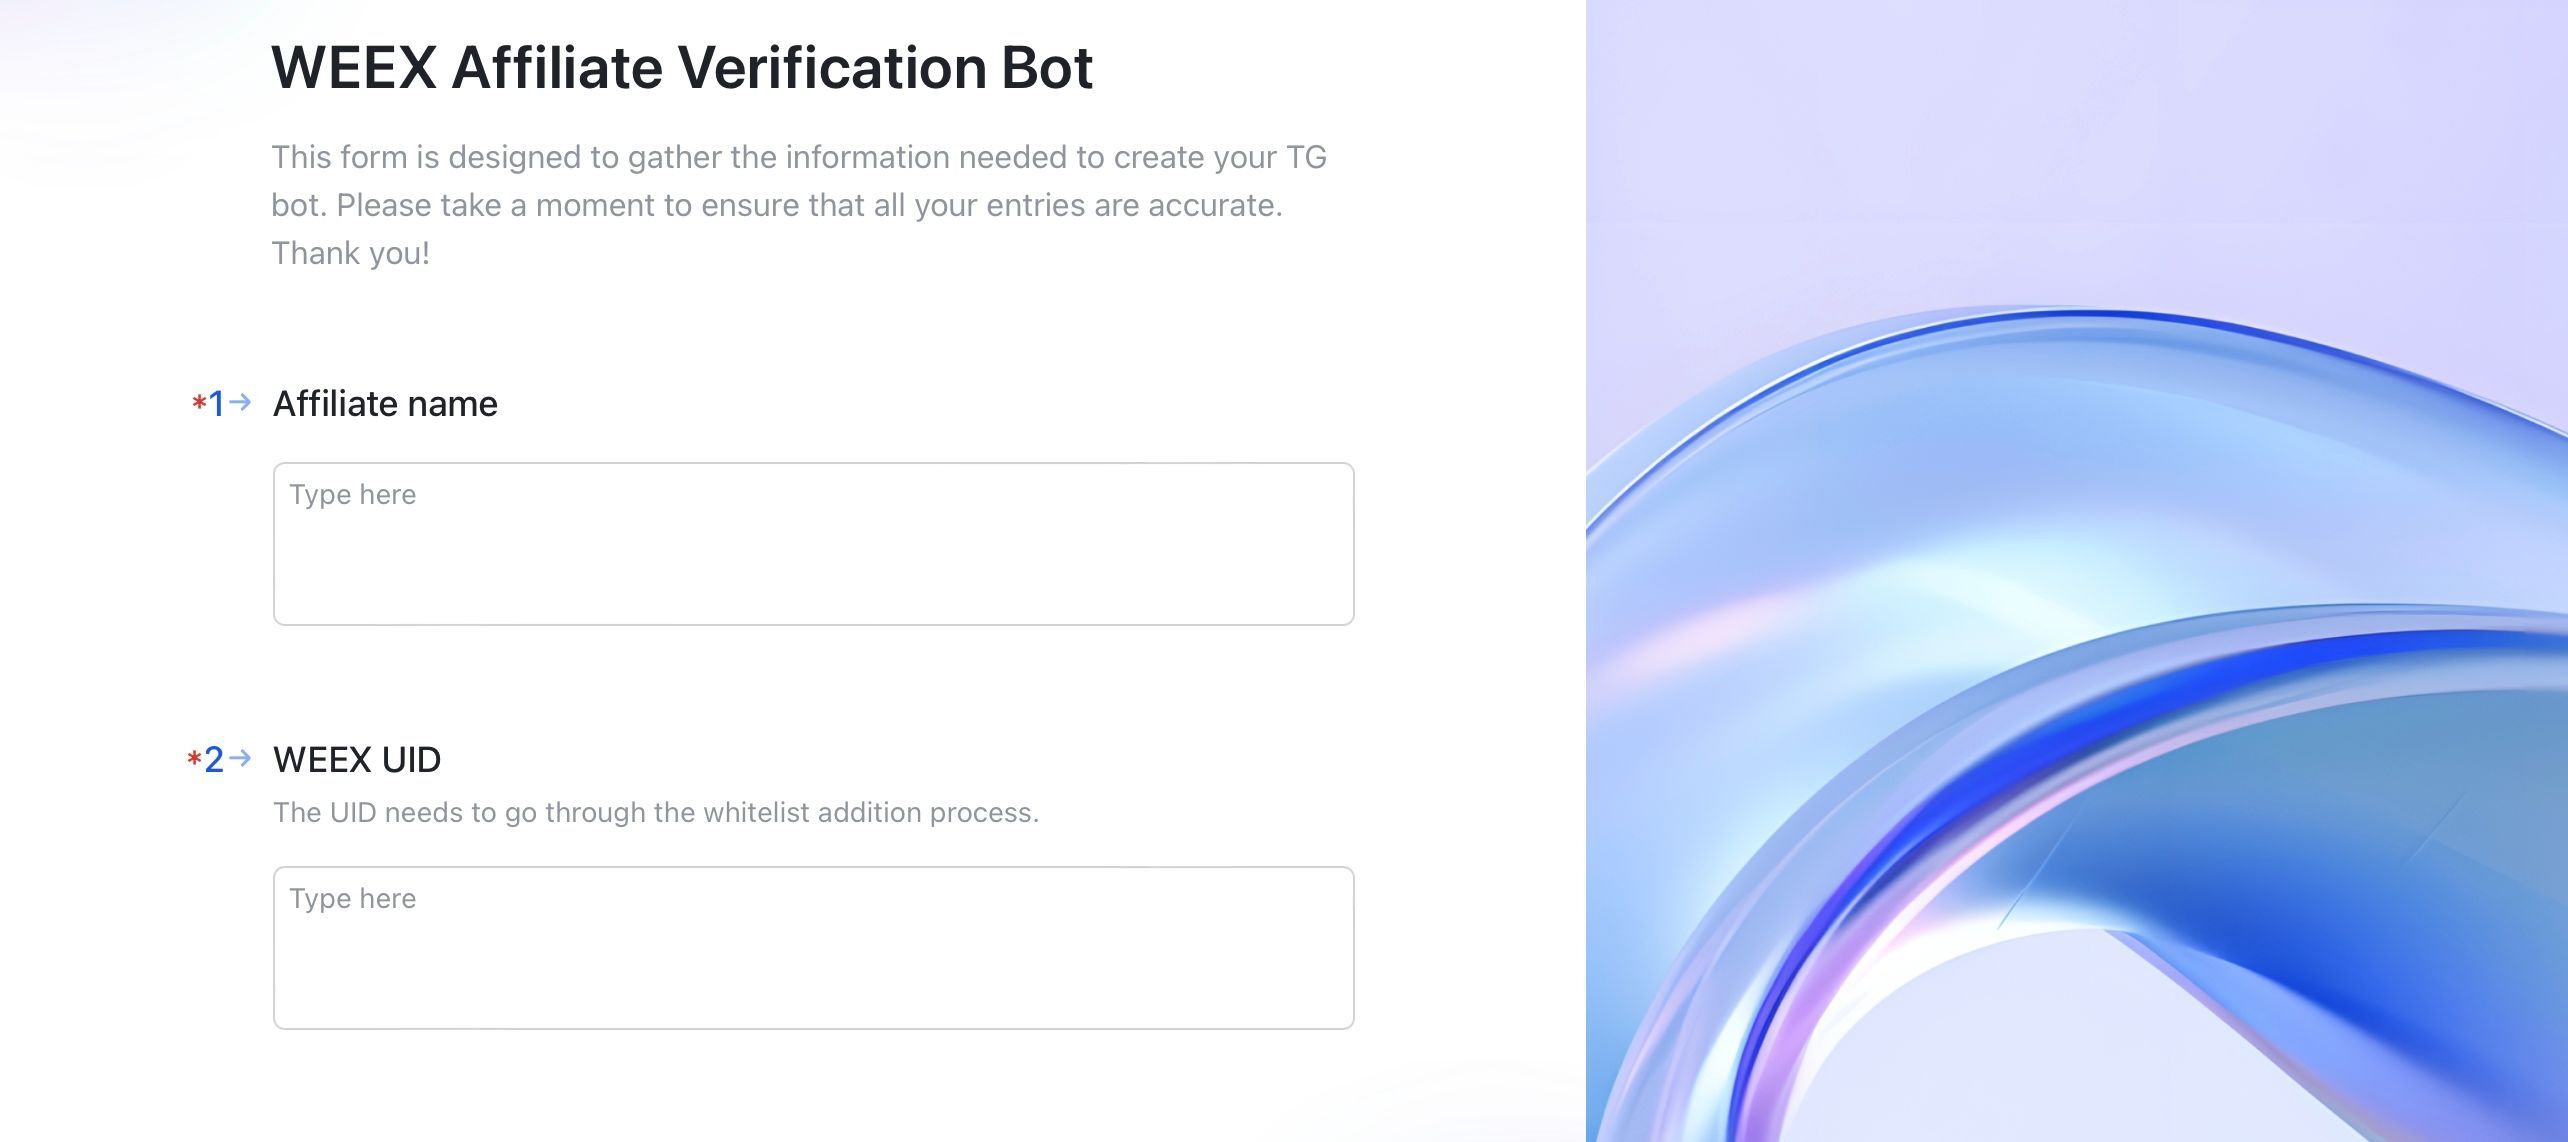Click the blue arrow icon beside question 2
The height and width of the screenshot is (1142, 2568).
point(240,760)
